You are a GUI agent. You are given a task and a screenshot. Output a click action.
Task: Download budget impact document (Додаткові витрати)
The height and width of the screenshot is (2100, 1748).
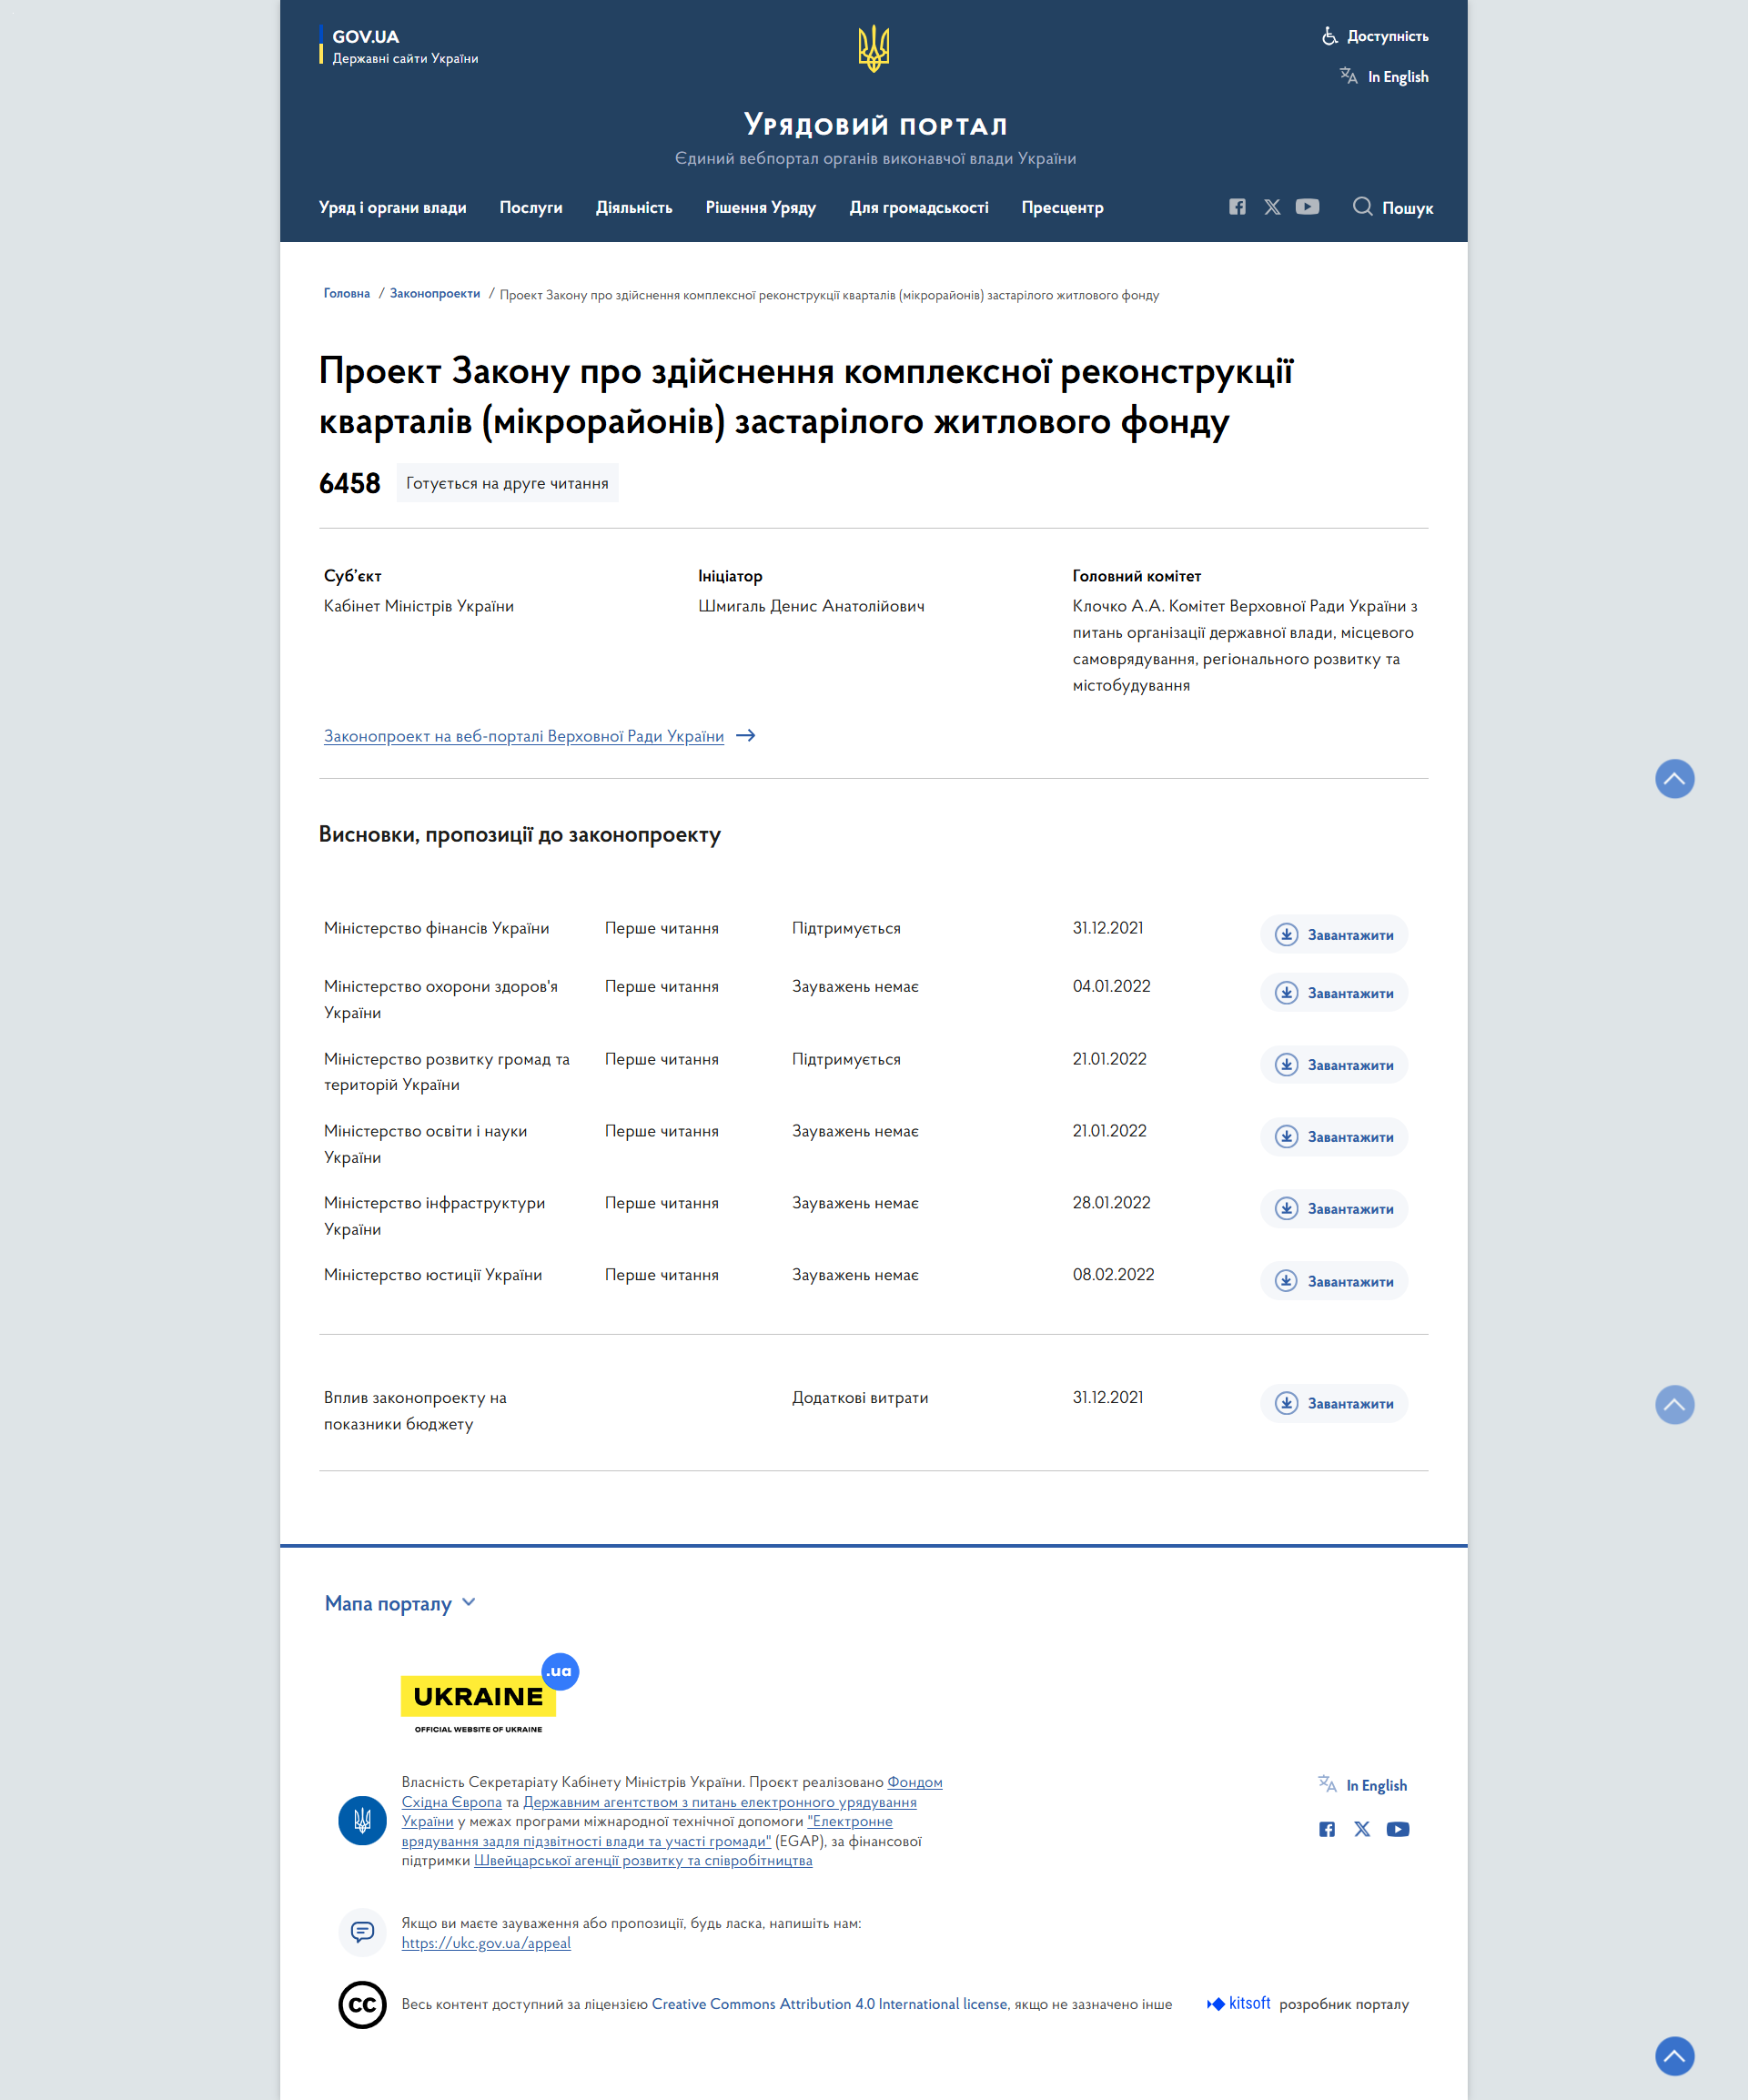pos(1334,1404)
